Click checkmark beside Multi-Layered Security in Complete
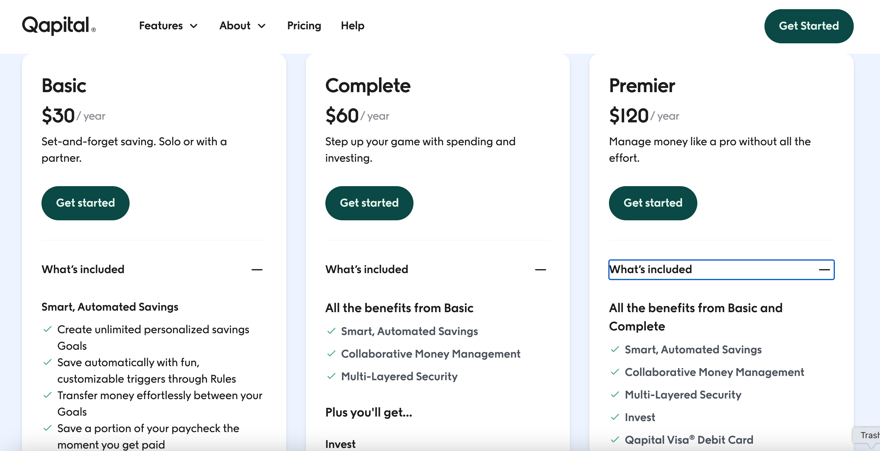 (331, 376)
